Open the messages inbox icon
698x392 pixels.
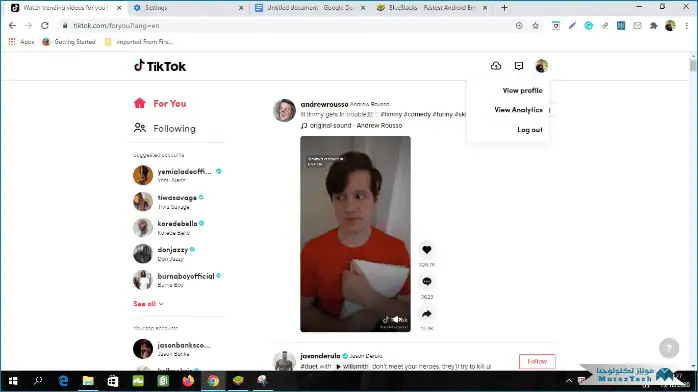point(519,66)
